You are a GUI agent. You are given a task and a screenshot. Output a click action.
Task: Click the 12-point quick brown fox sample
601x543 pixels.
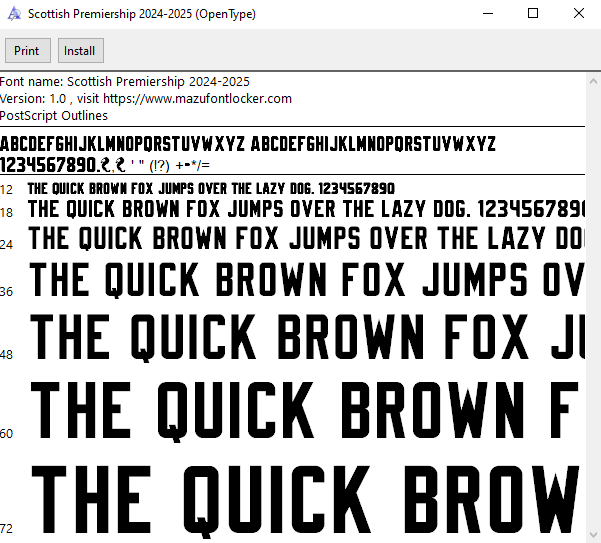[211, 189]
